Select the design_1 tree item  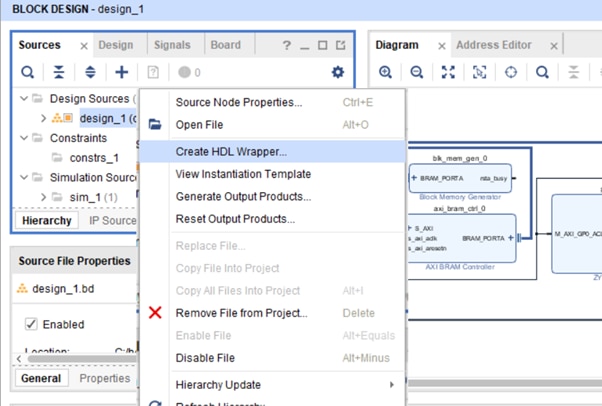click(108, 118)
